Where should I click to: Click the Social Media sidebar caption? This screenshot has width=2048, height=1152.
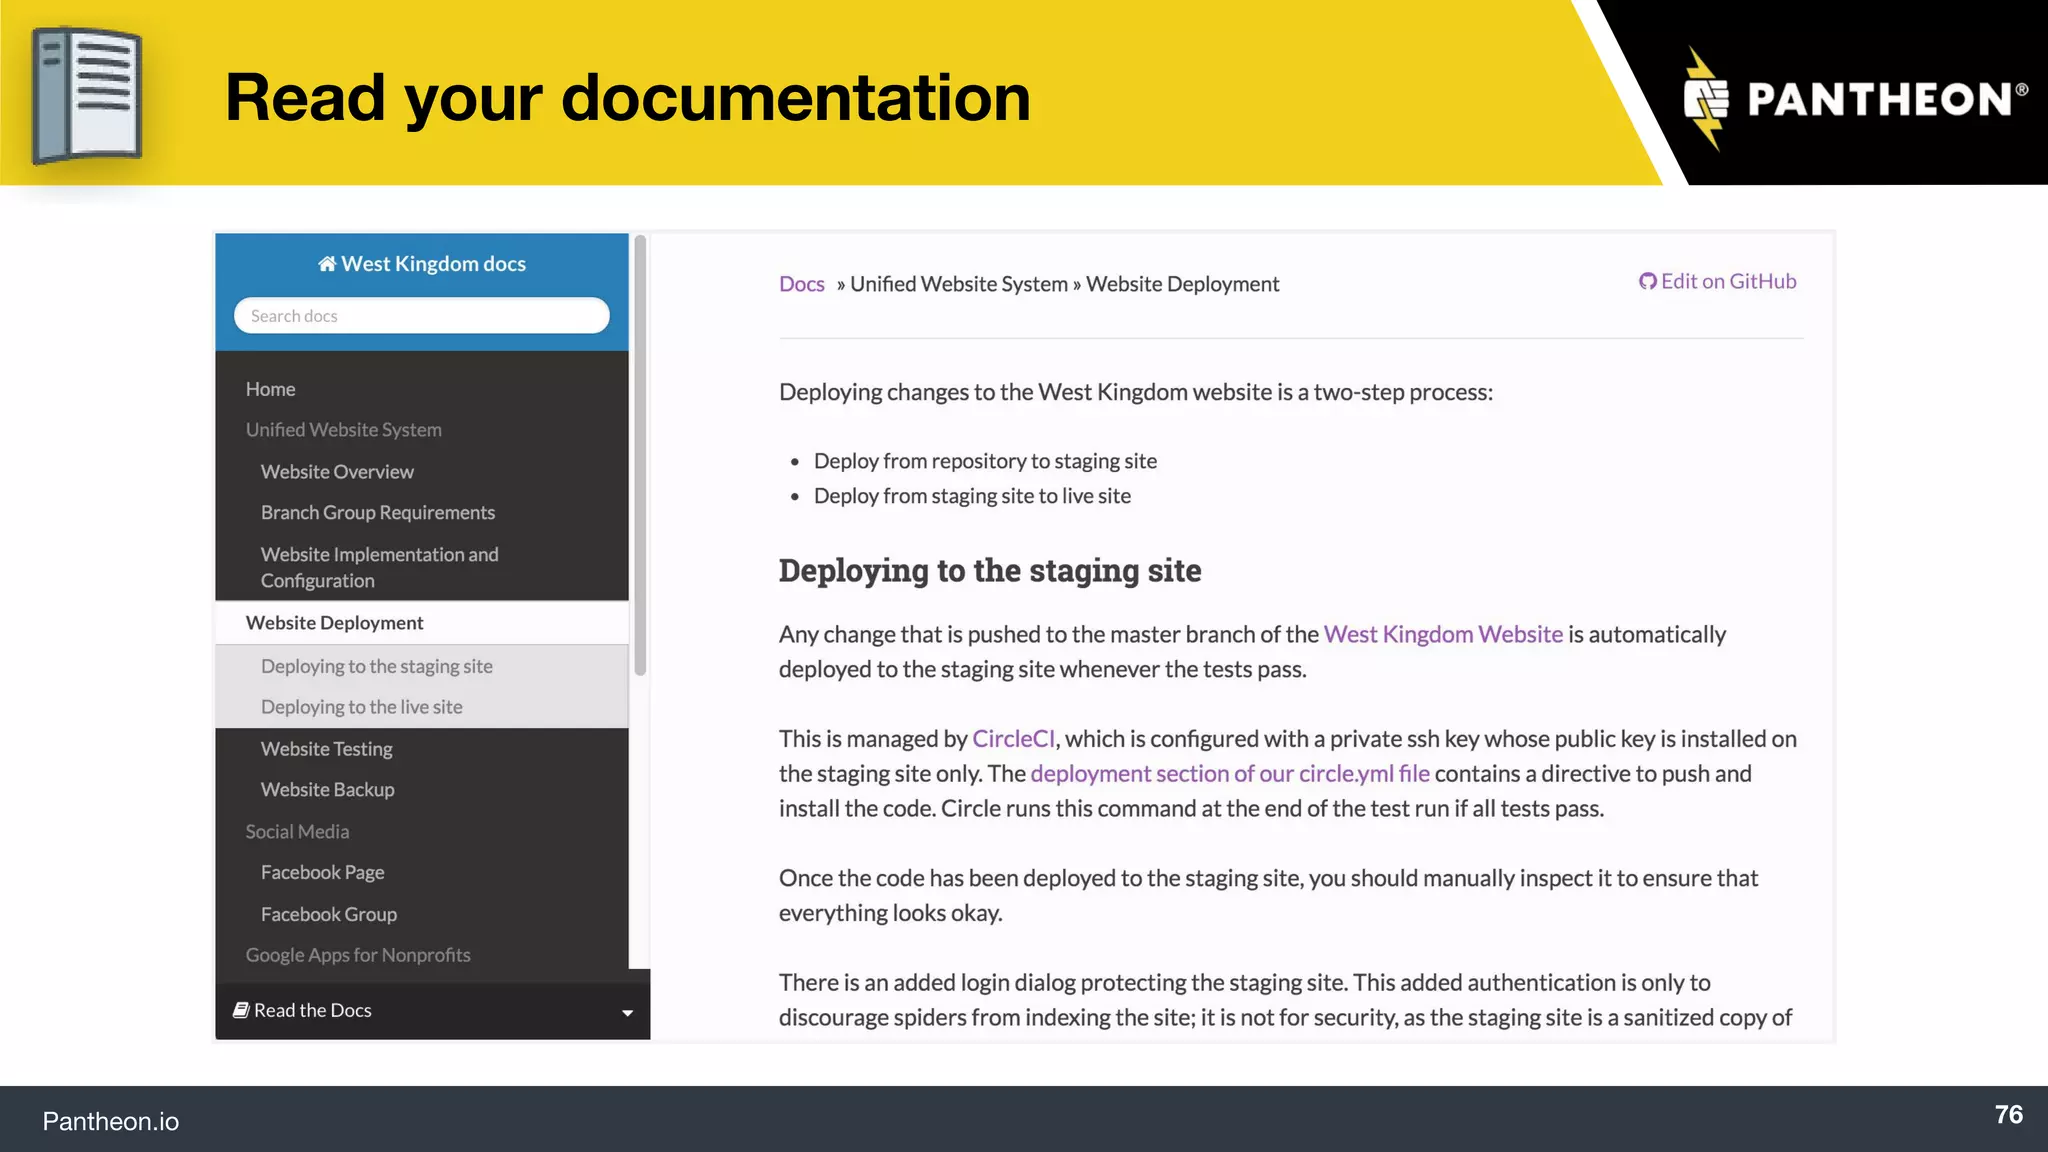(x=297, y=832)
